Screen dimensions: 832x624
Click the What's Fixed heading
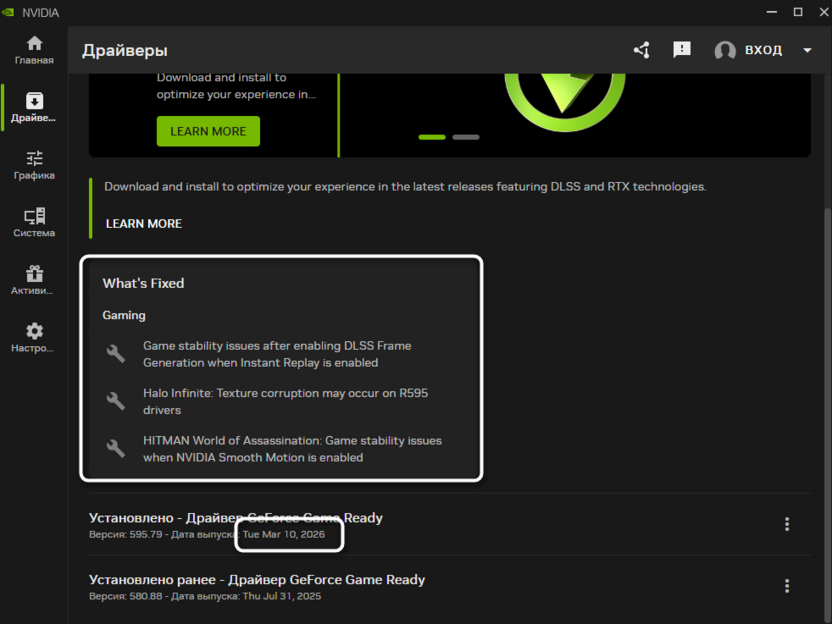143,283
